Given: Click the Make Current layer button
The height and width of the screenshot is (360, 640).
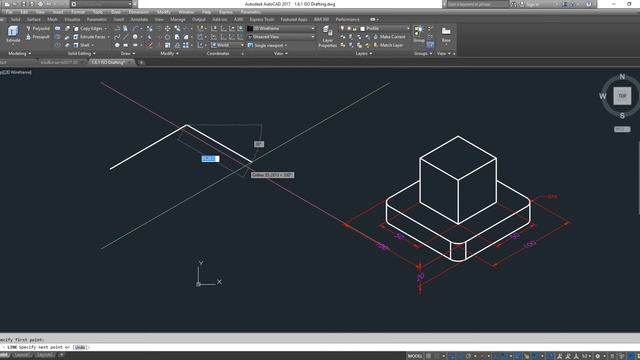Looking at the screenshot, I should (x=389, y=37).
